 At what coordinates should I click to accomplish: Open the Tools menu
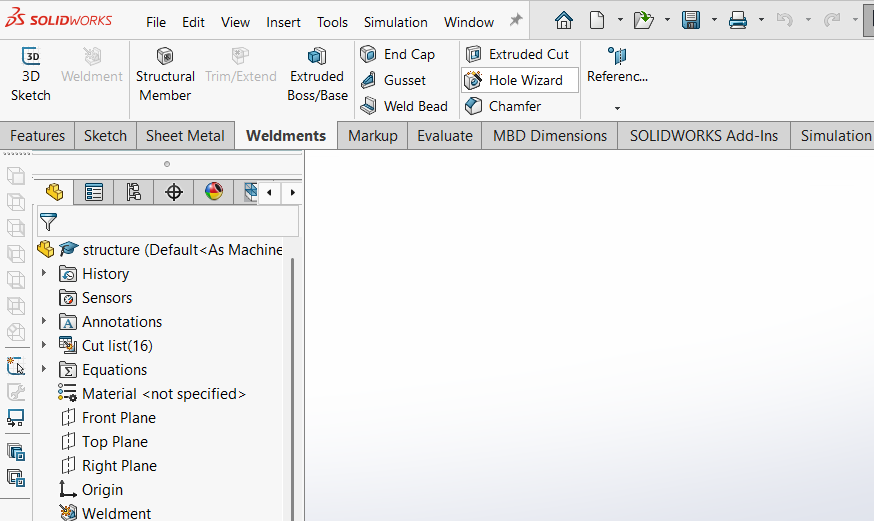(x=332, y=22)
